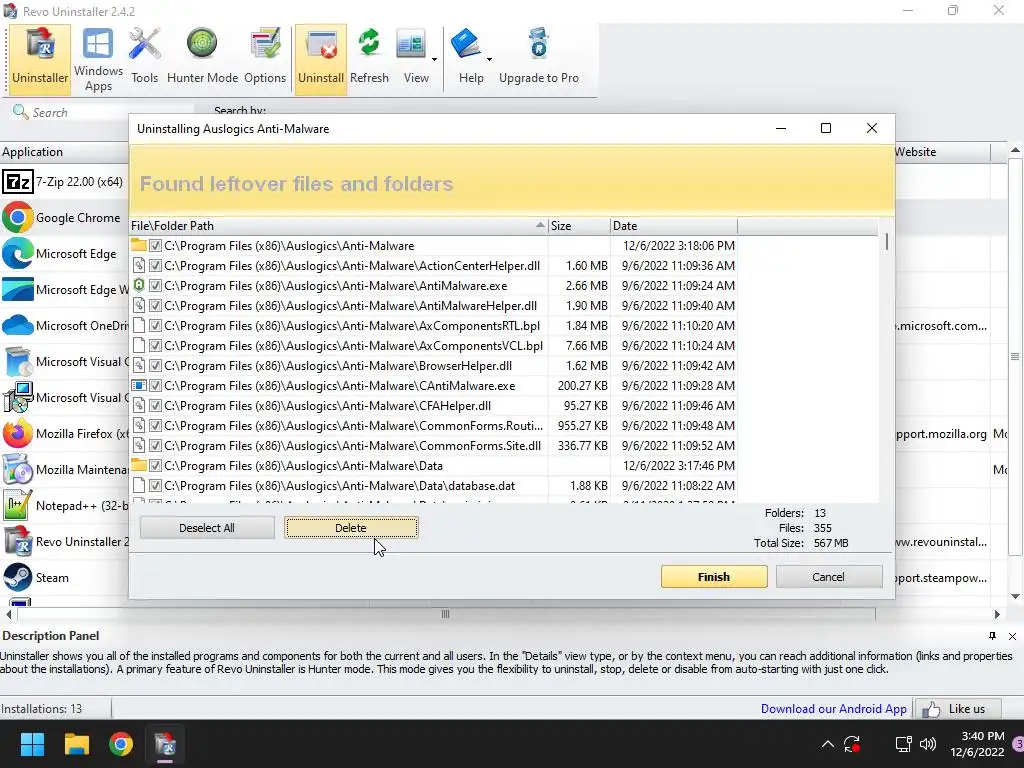
Task: Select 7-Zip 22.00 application icon
Action: click(18, 182)
